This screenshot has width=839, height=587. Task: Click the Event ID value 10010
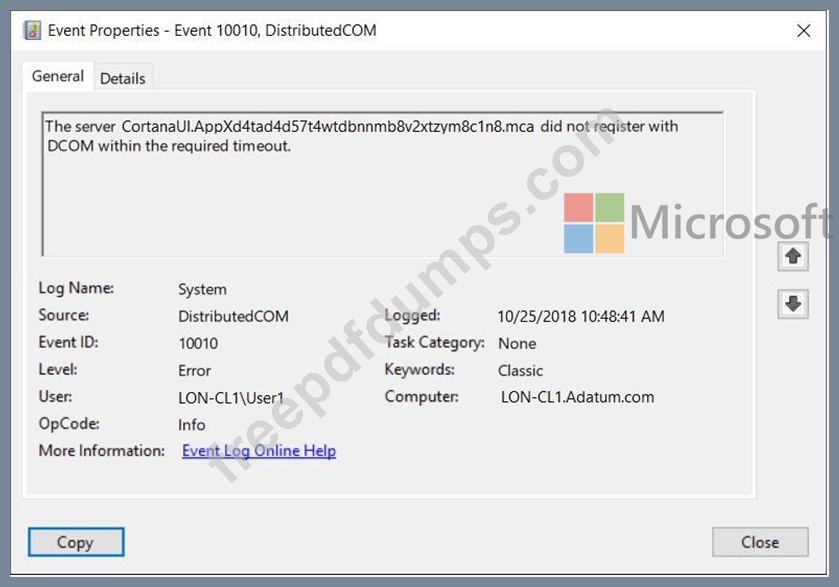[x=198, y=344]
